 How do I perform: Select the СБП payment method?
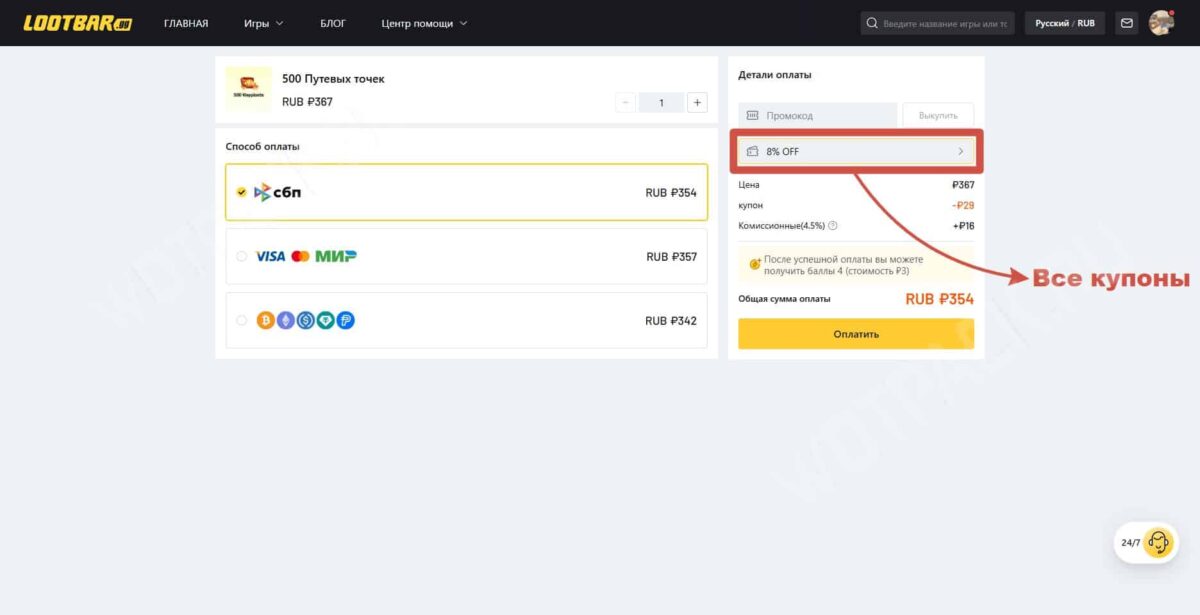coord(466,192)
